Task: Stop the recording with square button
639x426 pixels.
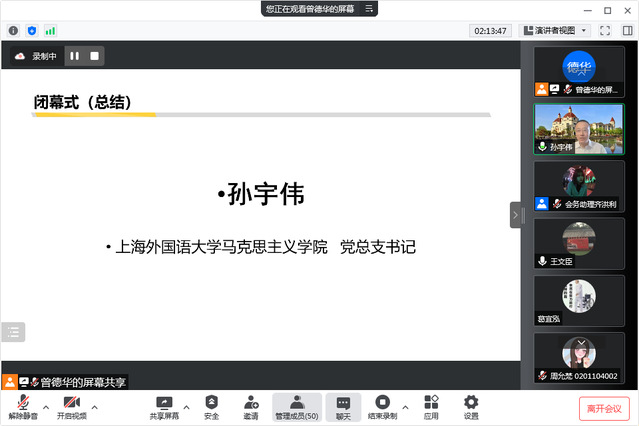Action: [95, 56]
